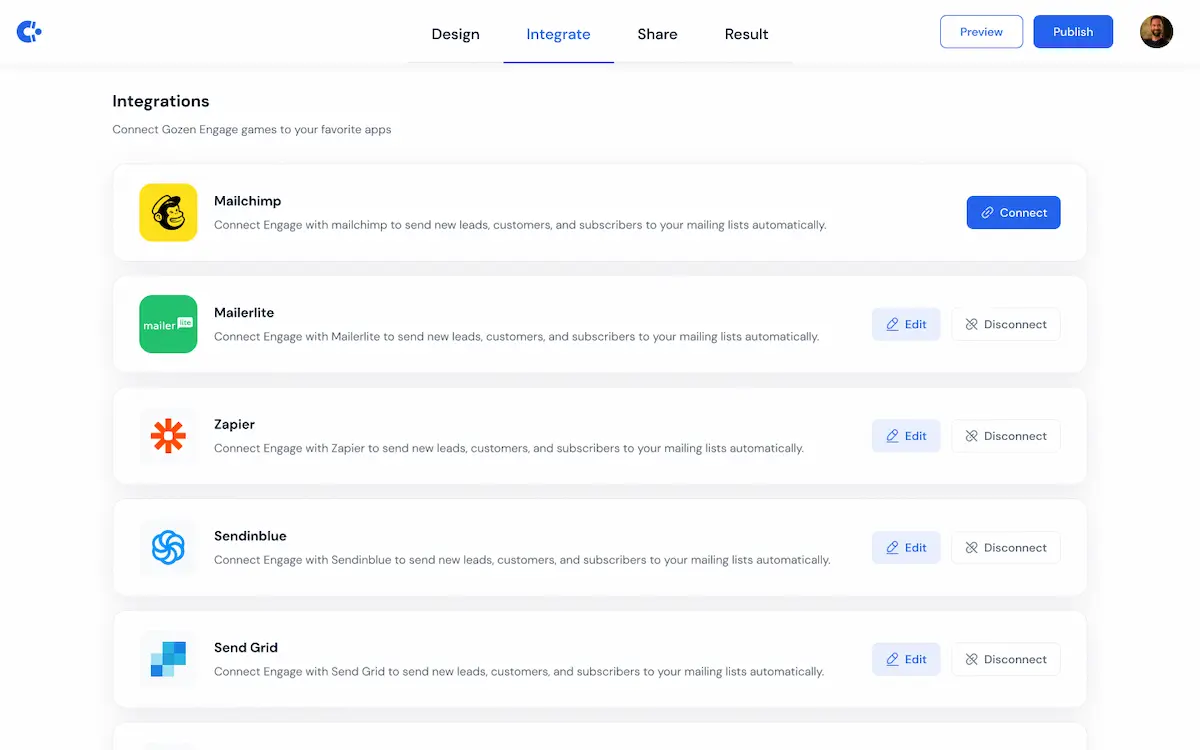Image resolution: width=1200 pixels, height=750 pixels.
Task: Click the pencil icon on Zapier's Edit button
Action: point(893,435)
